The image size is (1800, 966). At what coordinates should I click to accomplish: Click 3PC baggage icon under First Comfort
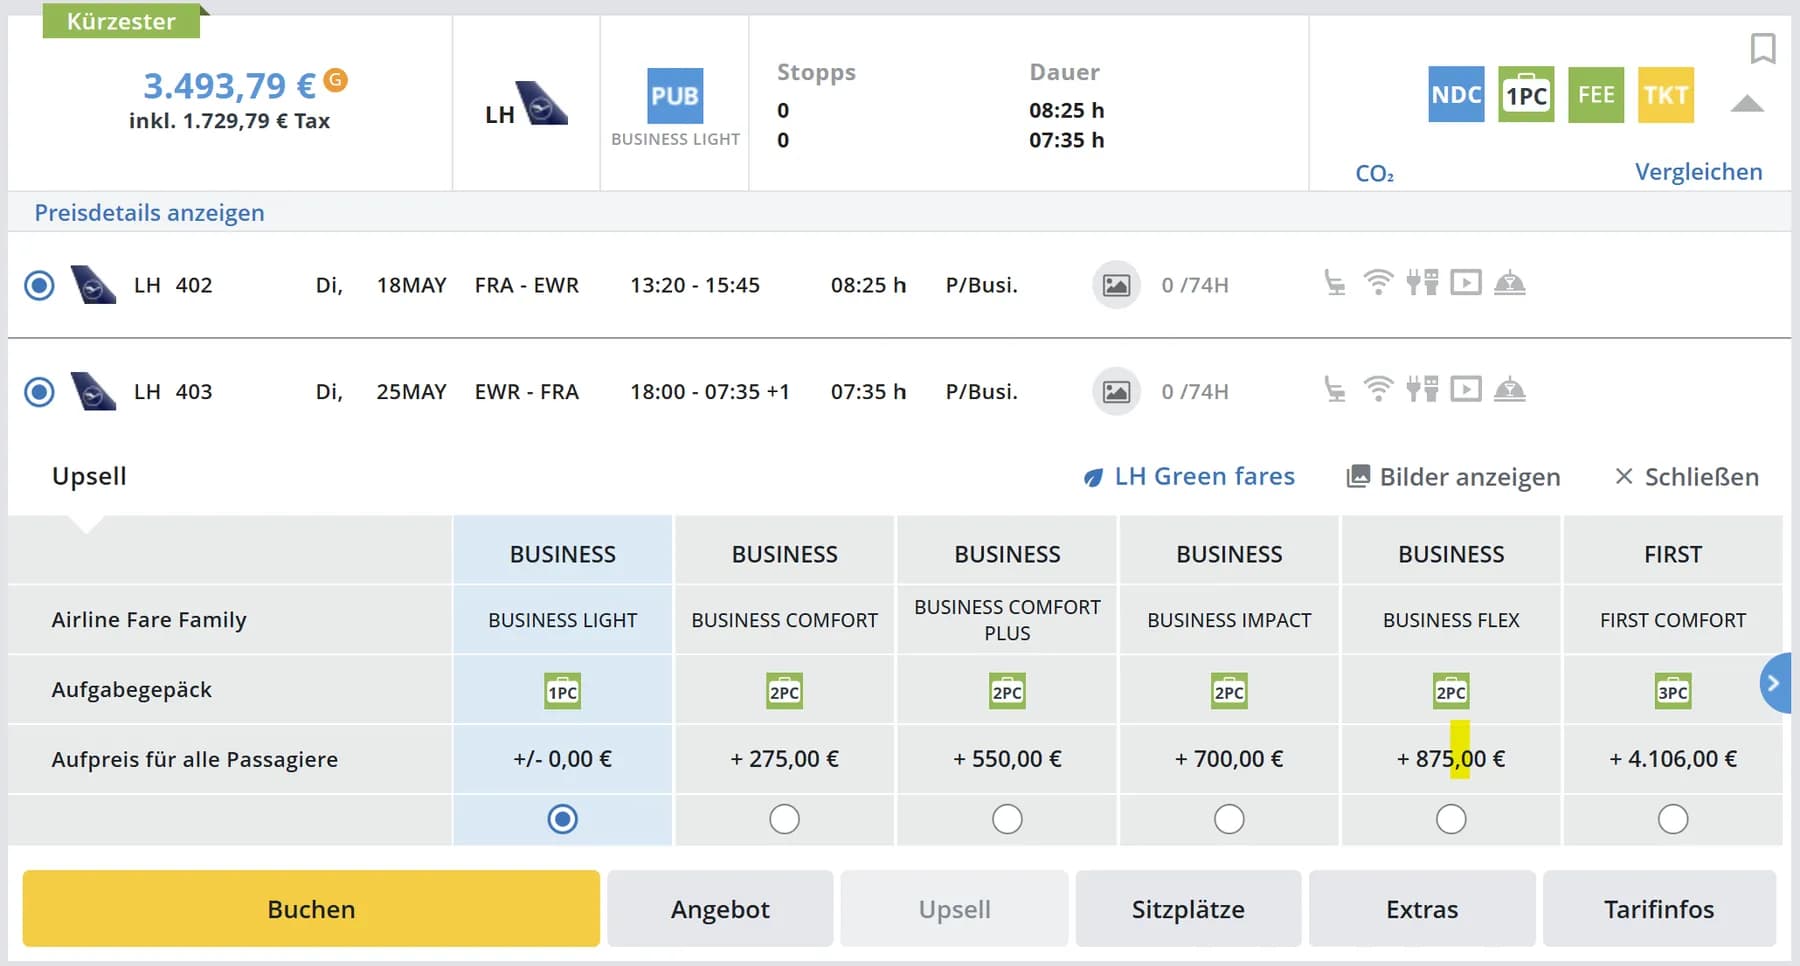point(1673,691)
